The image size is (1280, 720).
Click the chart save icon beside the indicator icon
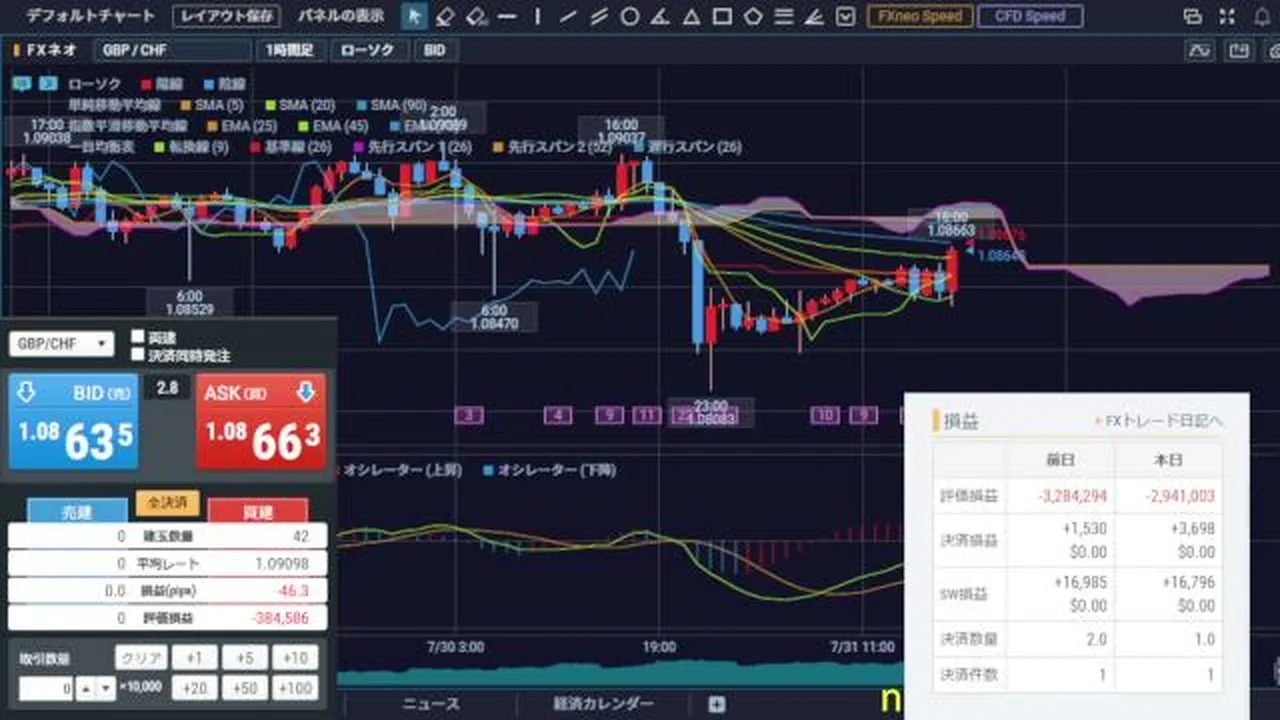(1239, 50)
